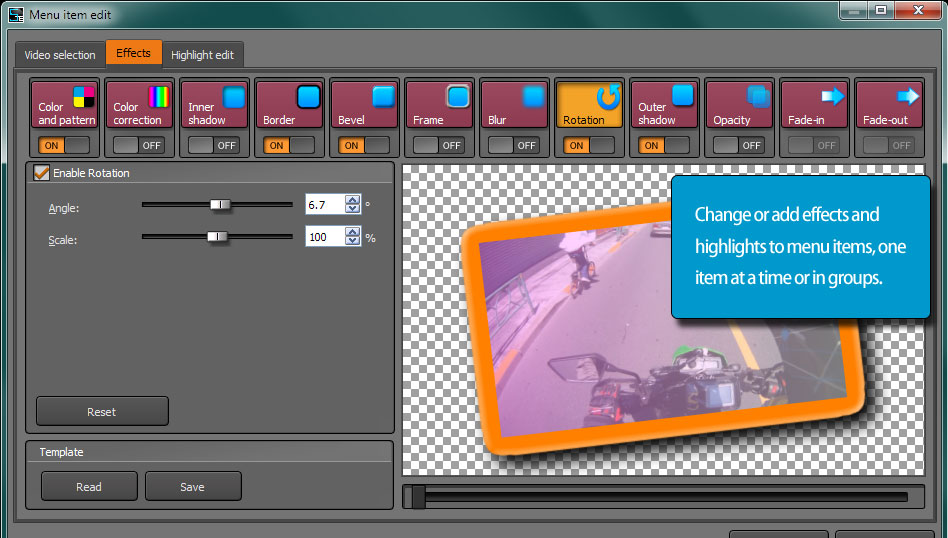Open the Color correction effect
This screenshot has height=538, width=948.
click(x=140, y=105)
